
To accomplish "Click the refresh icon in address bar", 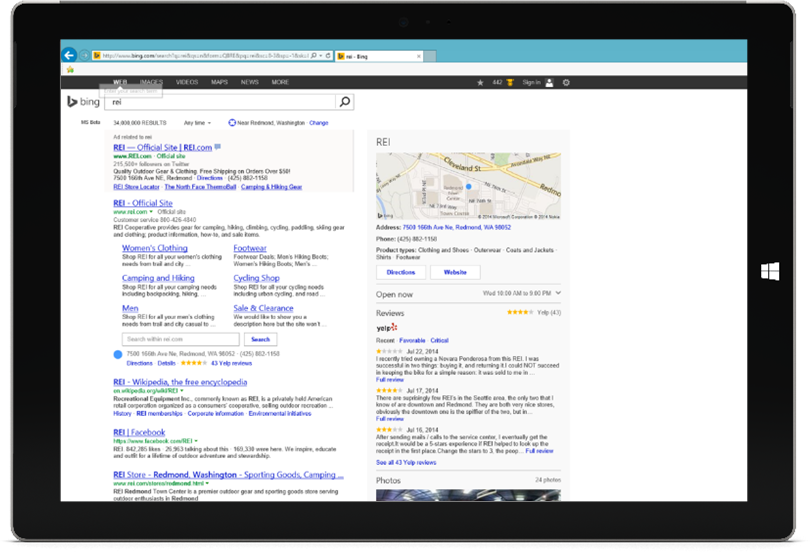I will point(328,55).
